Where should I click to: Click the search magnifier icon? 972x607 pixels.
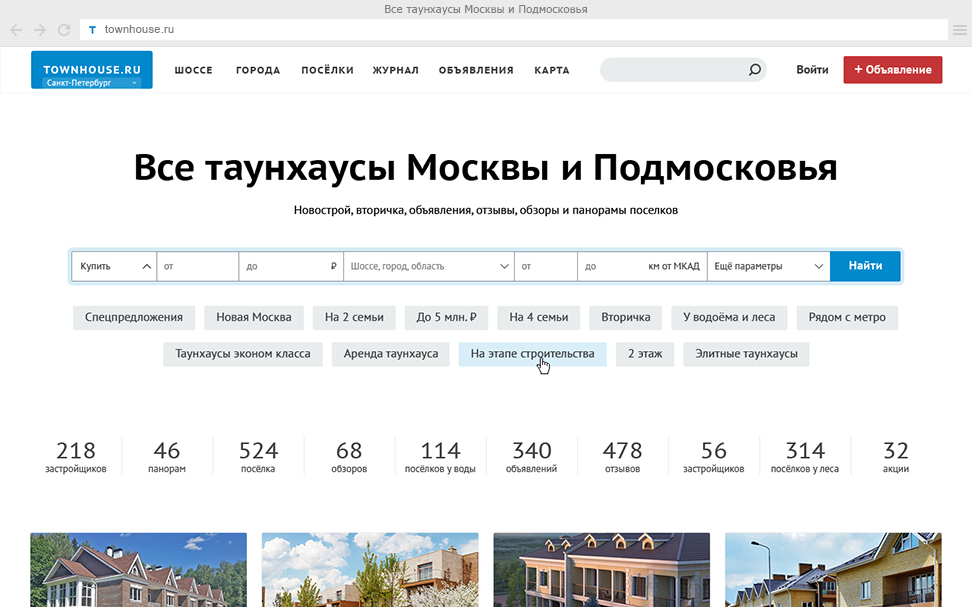755,70
